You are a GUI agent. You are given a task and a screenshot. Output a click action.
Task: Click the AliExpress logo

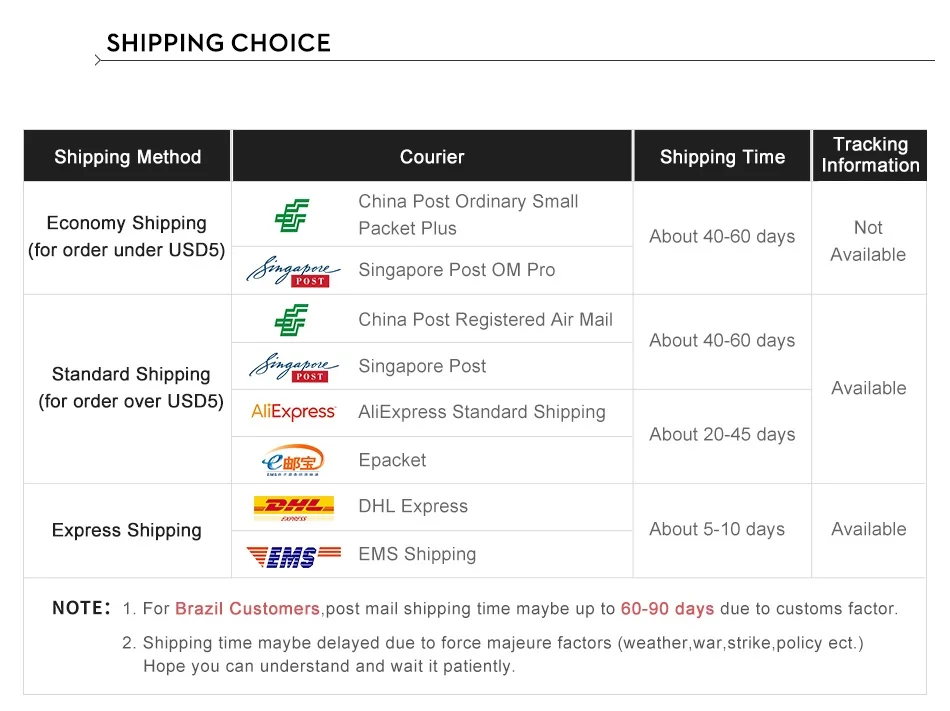[x=293, y=412]
